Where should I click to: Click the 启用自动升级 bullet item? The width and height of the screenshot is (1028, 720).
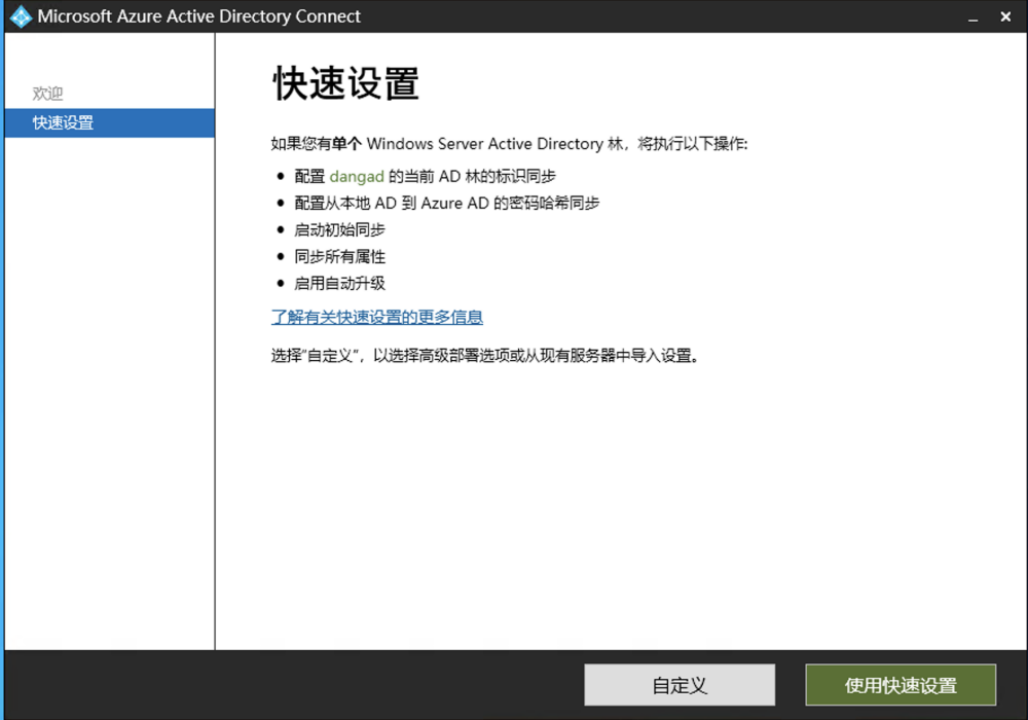[x=340, y=284]
